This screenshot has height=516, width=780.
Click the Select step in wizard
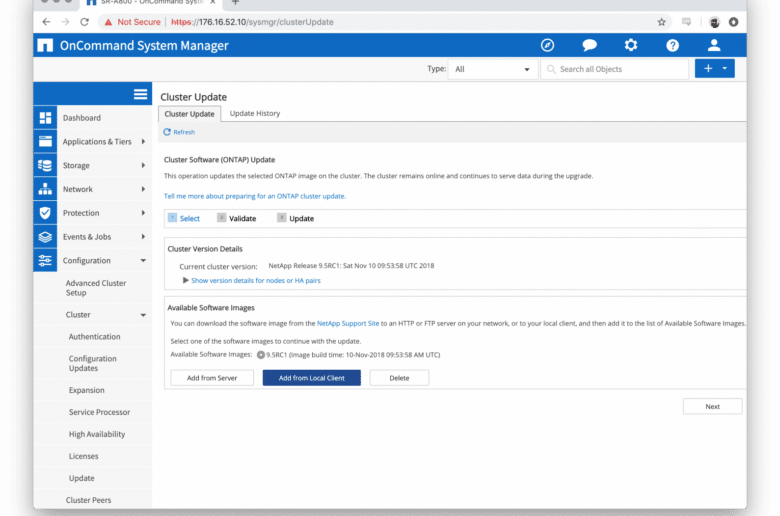tap(184, 218)
